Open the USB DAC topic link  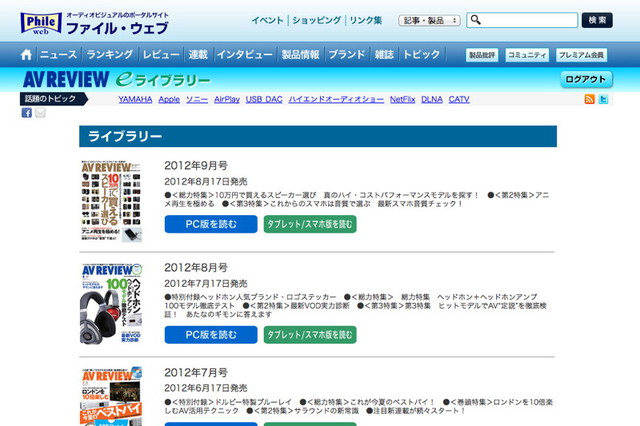(264, 100)
